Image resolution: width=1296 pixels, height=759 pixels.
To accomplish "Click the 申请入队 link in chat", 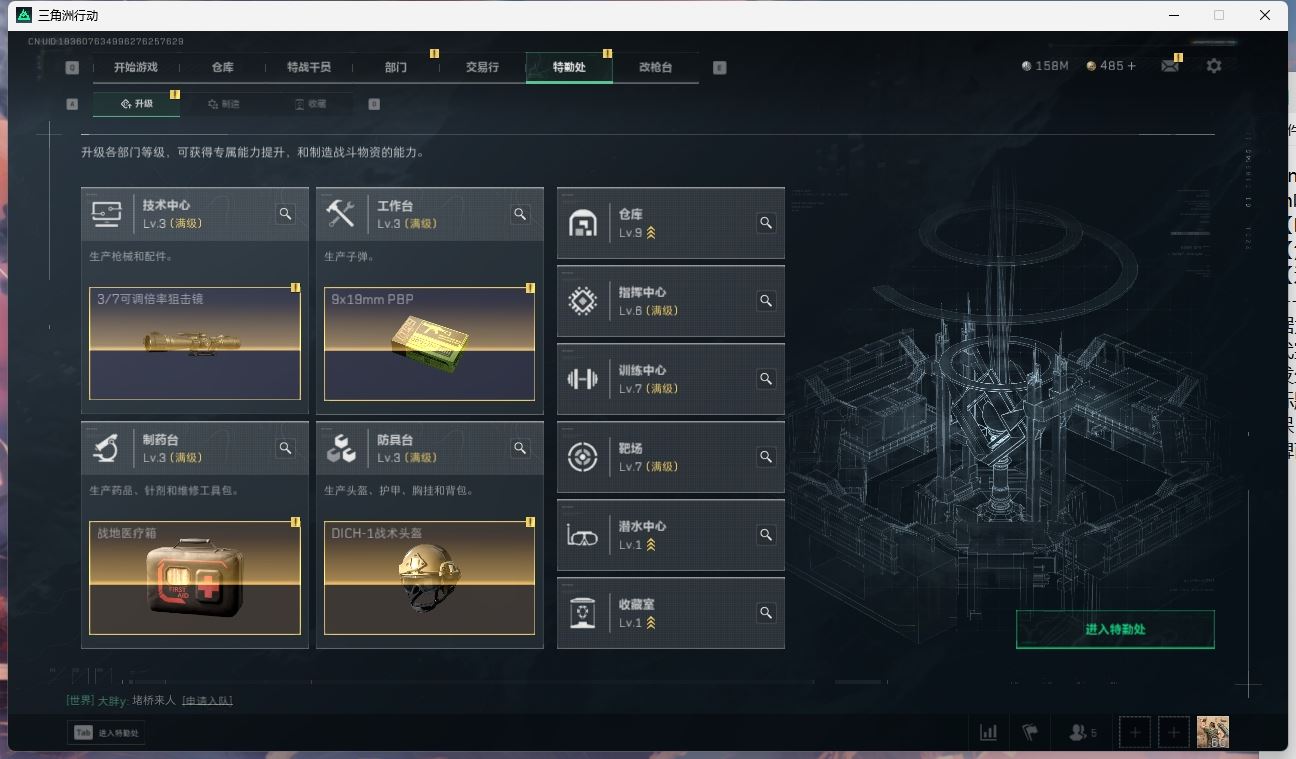I will [x=207, y=700].
